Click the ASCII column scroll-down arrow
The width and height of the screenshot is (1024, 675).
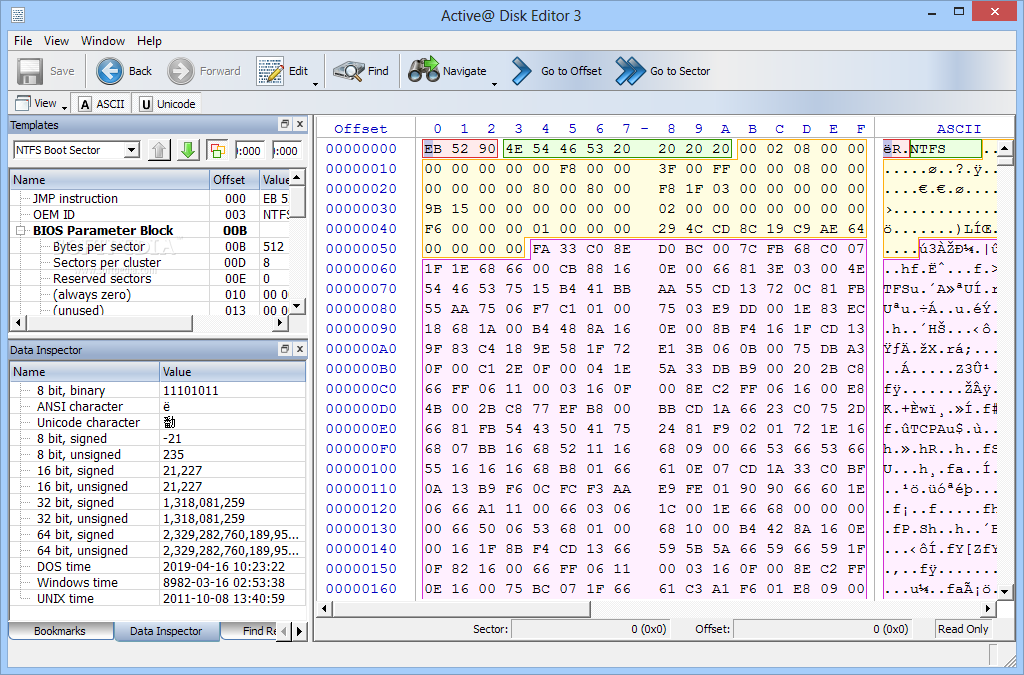(1004, 591)
